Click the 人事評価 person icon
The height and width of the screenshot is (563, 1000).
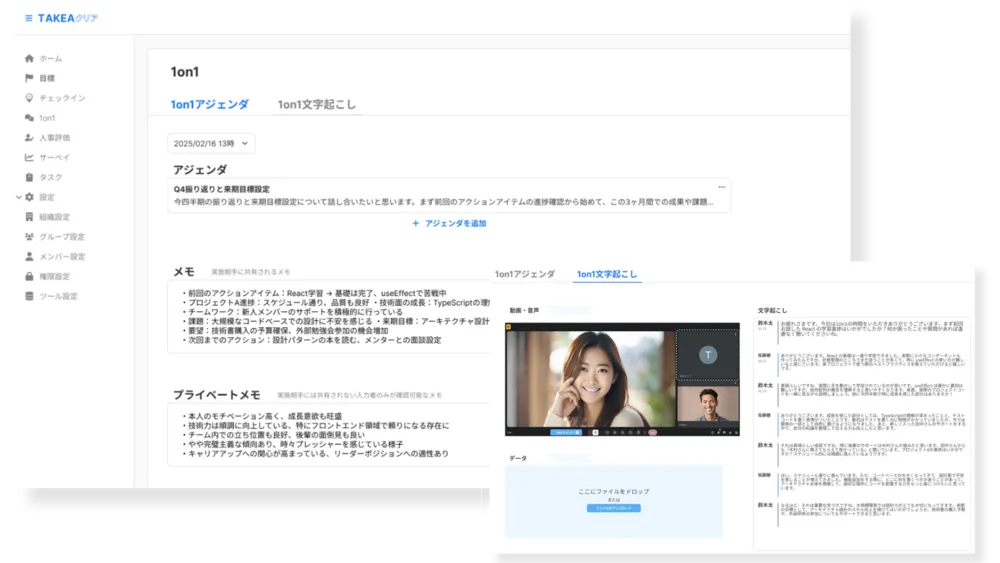click(29, 138)
